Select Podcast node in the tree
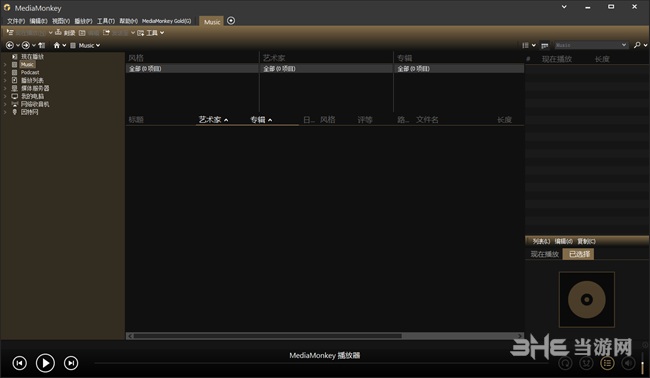Viewport: 650px width, 378px height. (30, 72)
